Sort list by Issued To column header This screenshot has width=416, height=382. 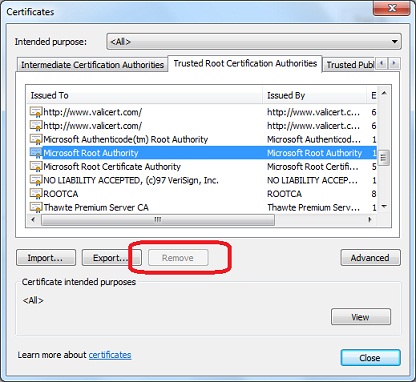144,96
